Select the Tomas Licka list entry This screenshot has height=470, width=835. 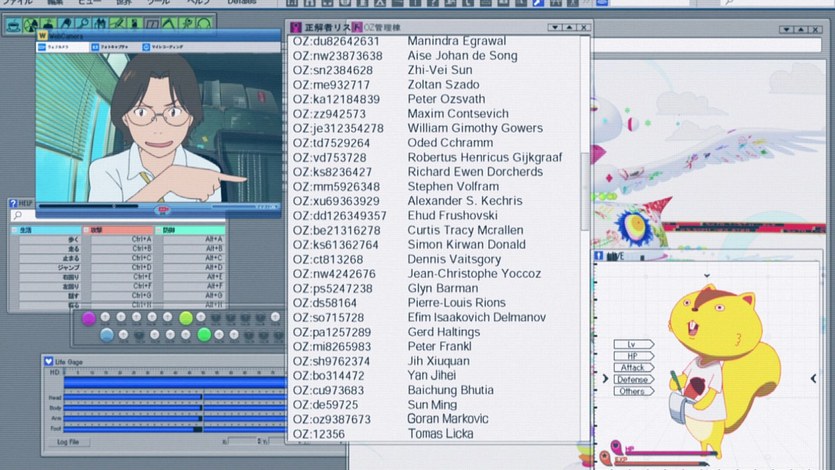[440, 434]
